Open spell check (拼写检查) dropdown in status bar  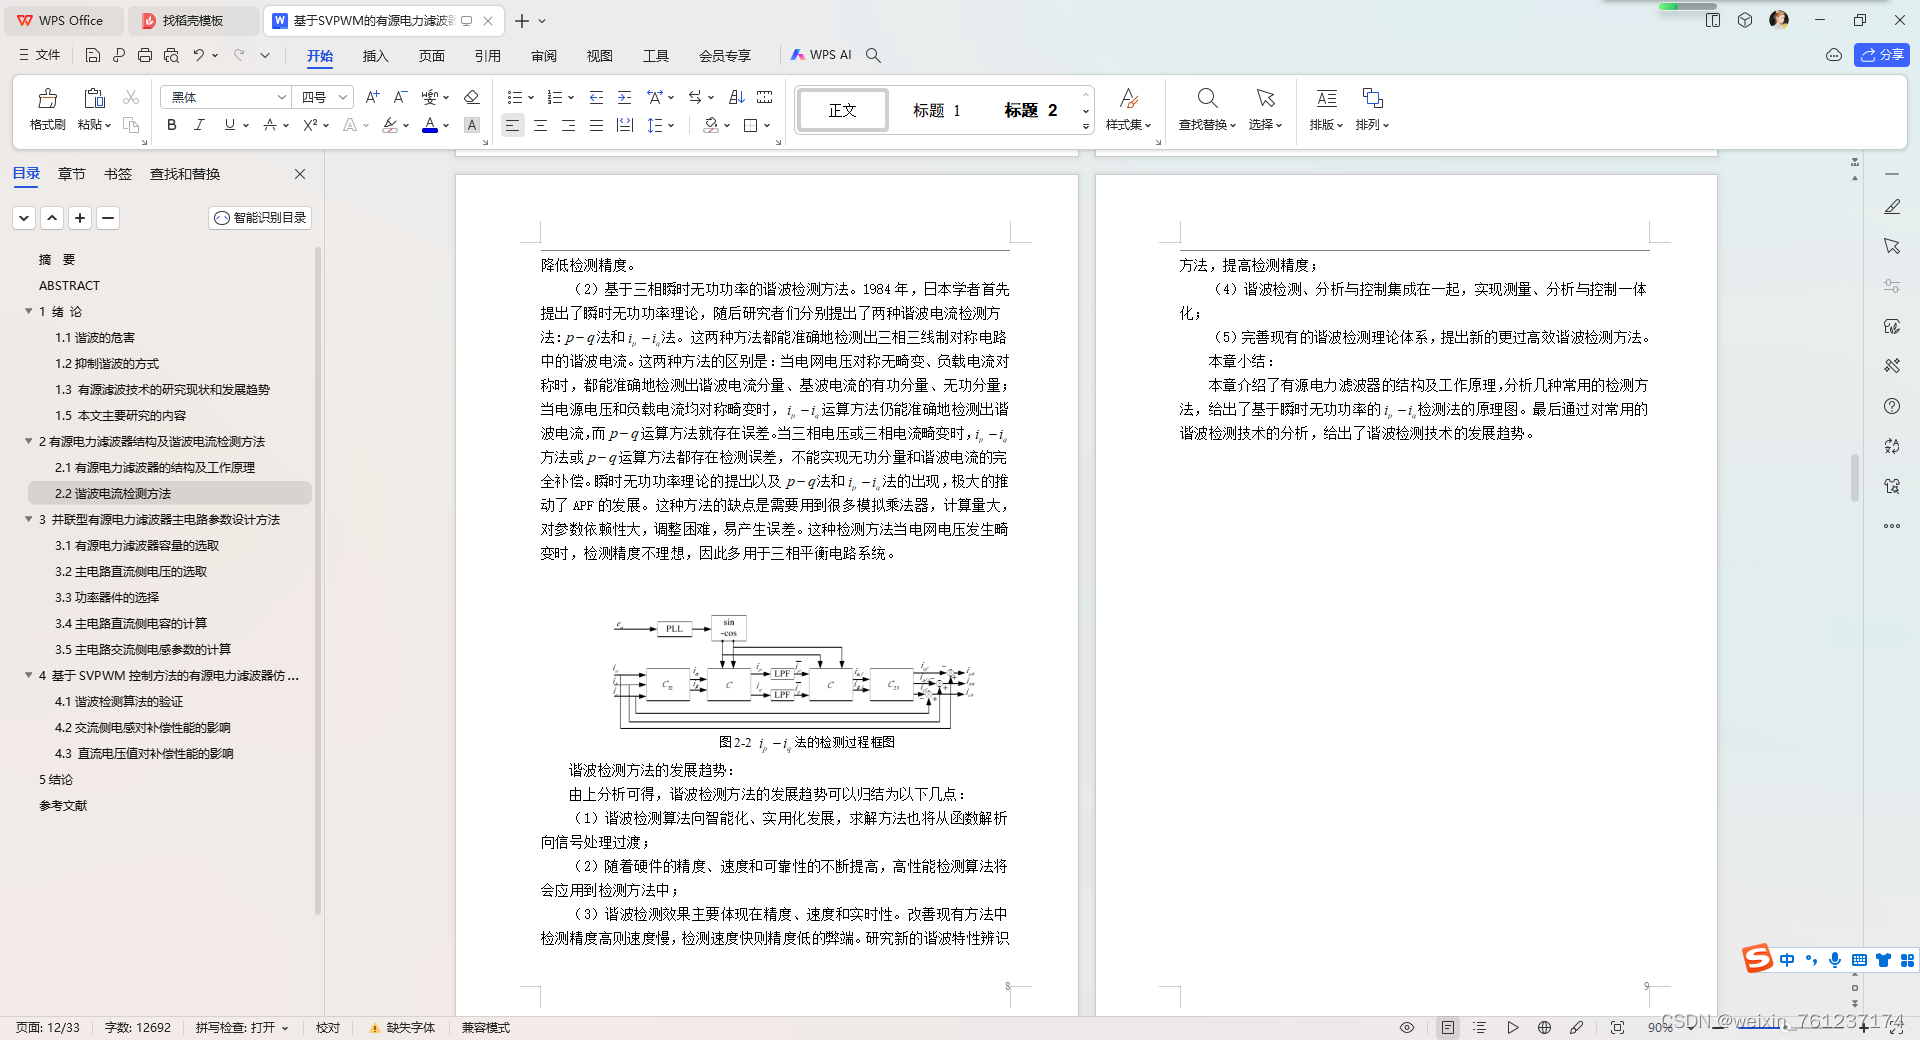pyautogui.click(x=242, y=1027)
